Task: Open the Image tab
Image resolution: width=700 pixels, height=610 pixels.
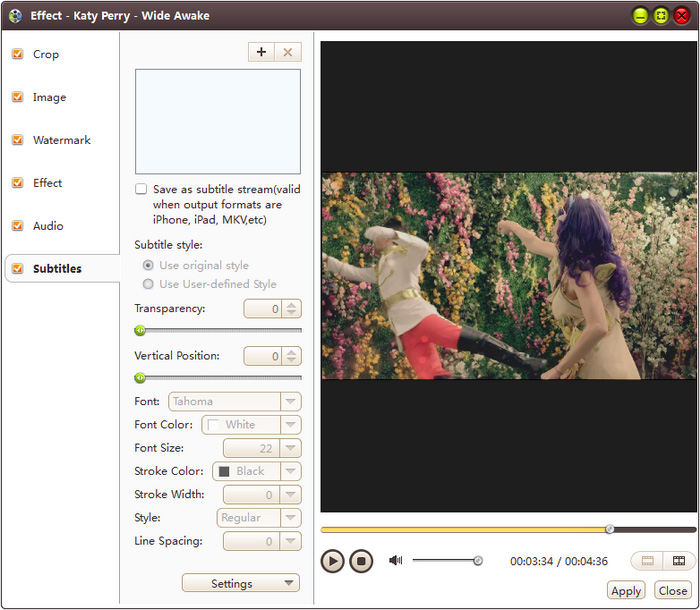Action: pos(50,97)
